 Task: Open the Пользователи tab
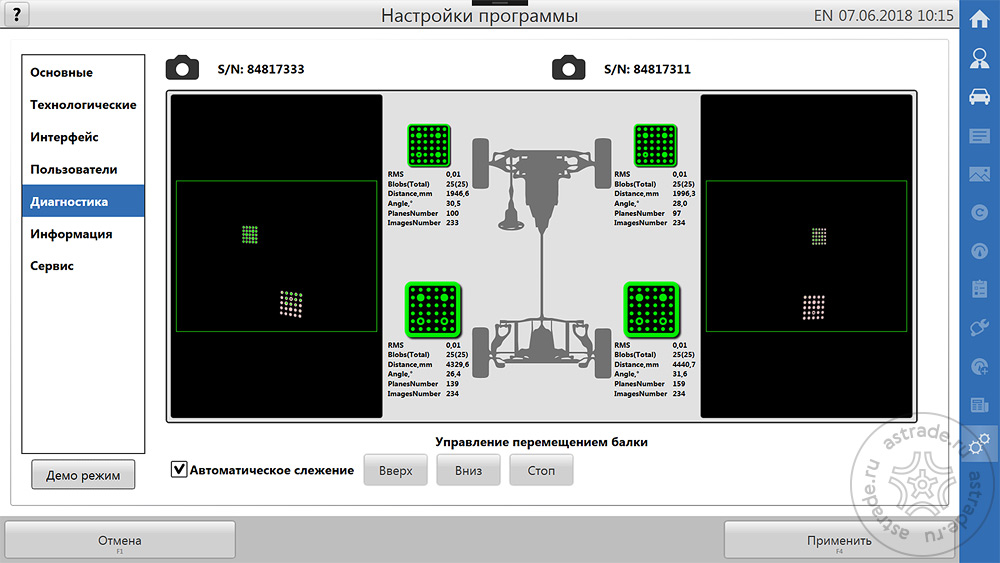point(83,170)
